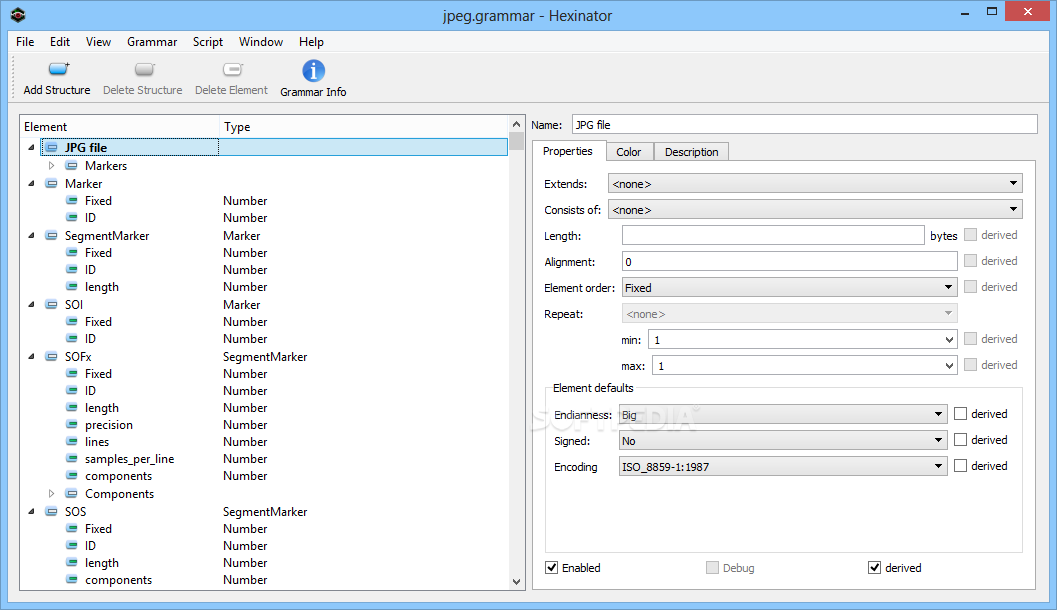1057x610 pixels.
Task: Click the element icon beside lines
Action: (x=71, y=441)
